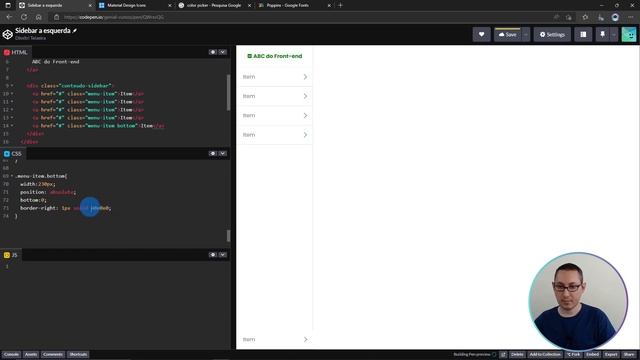Open pen Settings

coord(552,35)
